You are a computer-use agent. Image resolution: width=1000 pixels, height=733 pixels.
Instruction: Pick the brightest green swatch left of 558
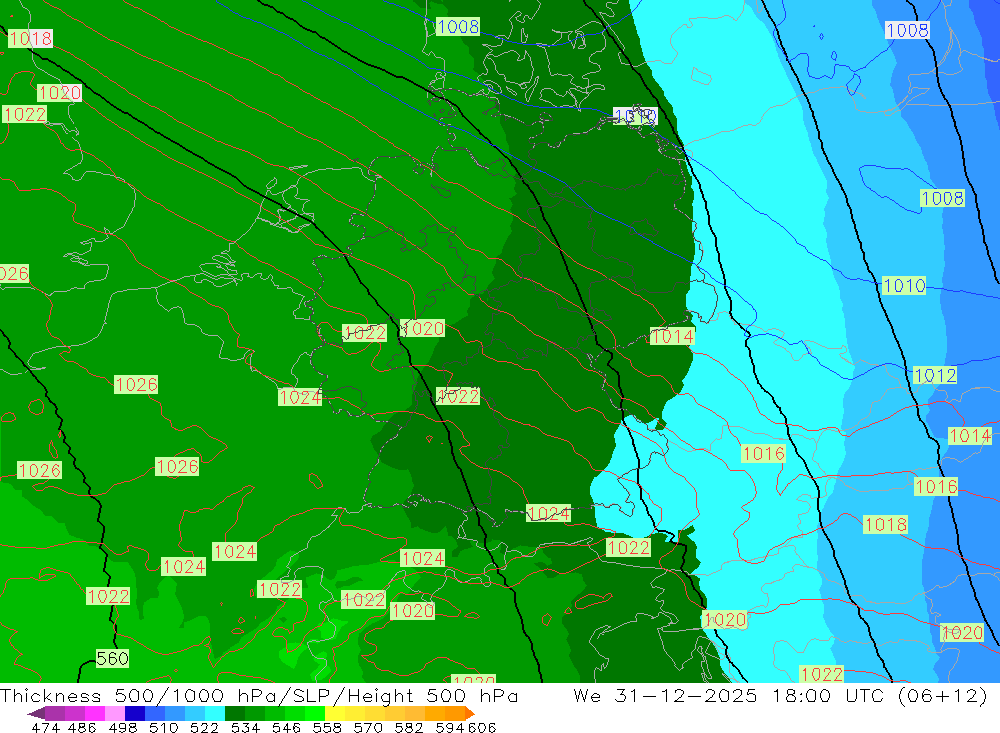coord(315,713)
